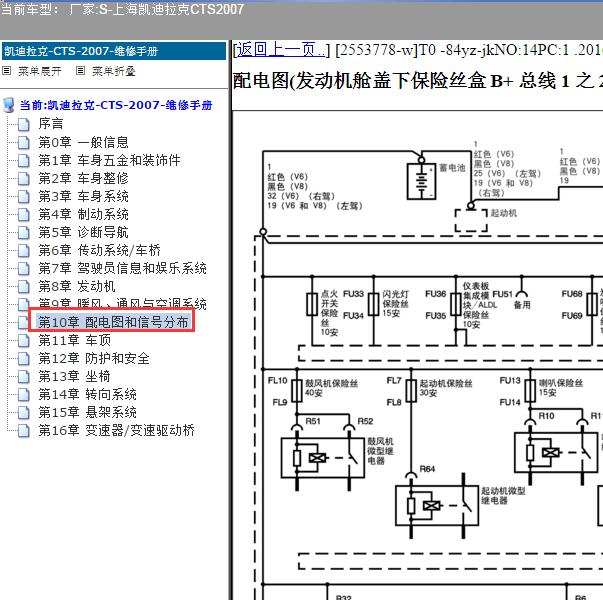603x600 pixels.
Task: Click the page icon beside 第14章
Action: pos(24,395)
